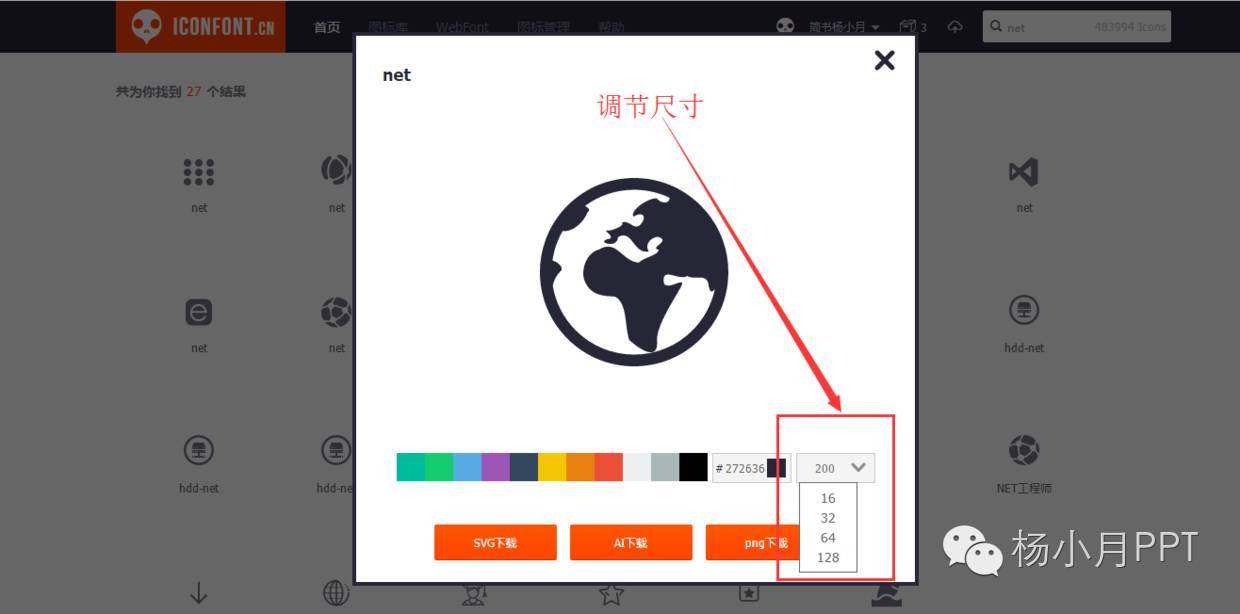1240x614 pixels.
Task: Click the large globe icon preview
Action: [634, 271]
